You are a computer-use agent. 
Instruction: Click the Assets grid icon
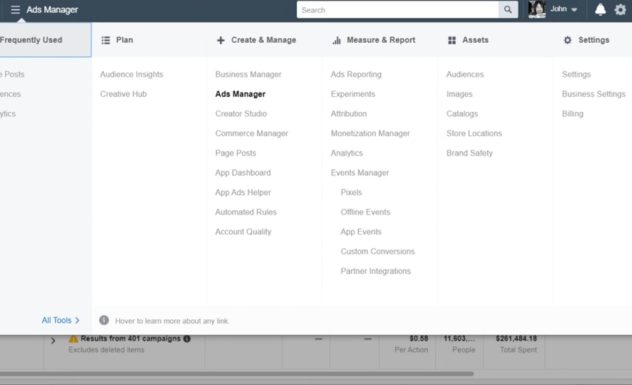point(452,40)
